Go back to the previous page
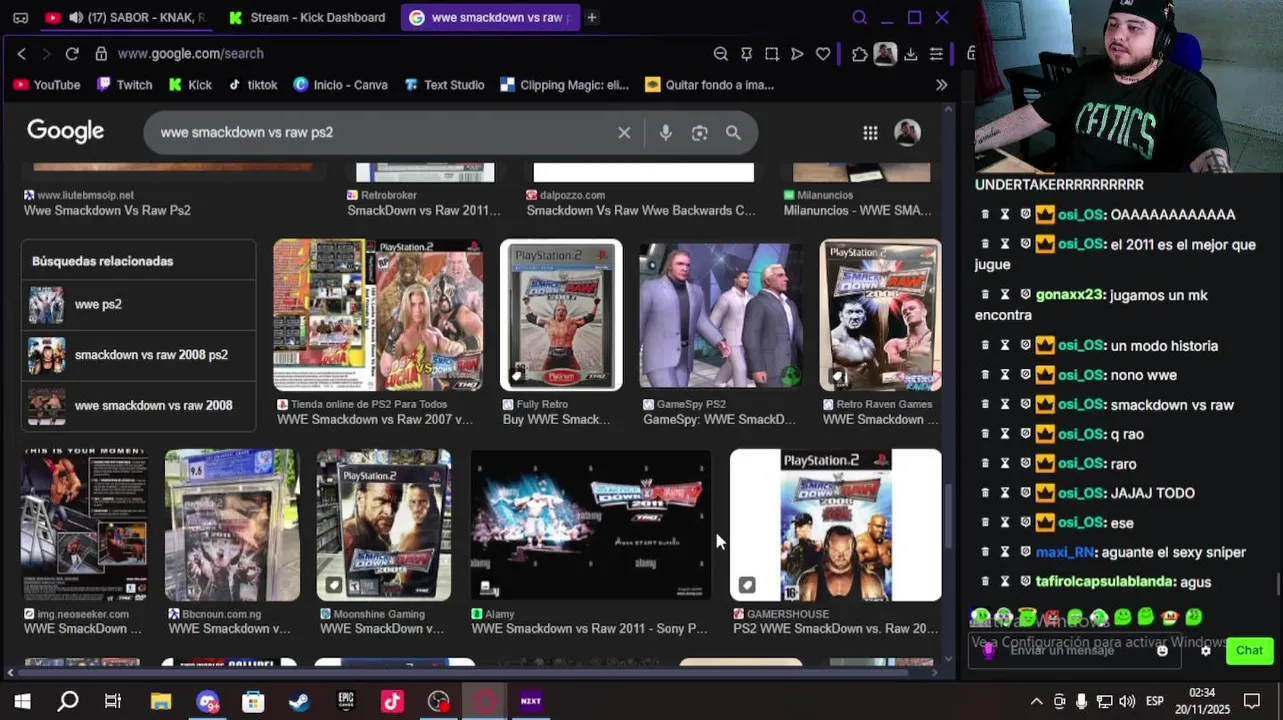This screenshot has height=720, width=1283. [22, 54]
